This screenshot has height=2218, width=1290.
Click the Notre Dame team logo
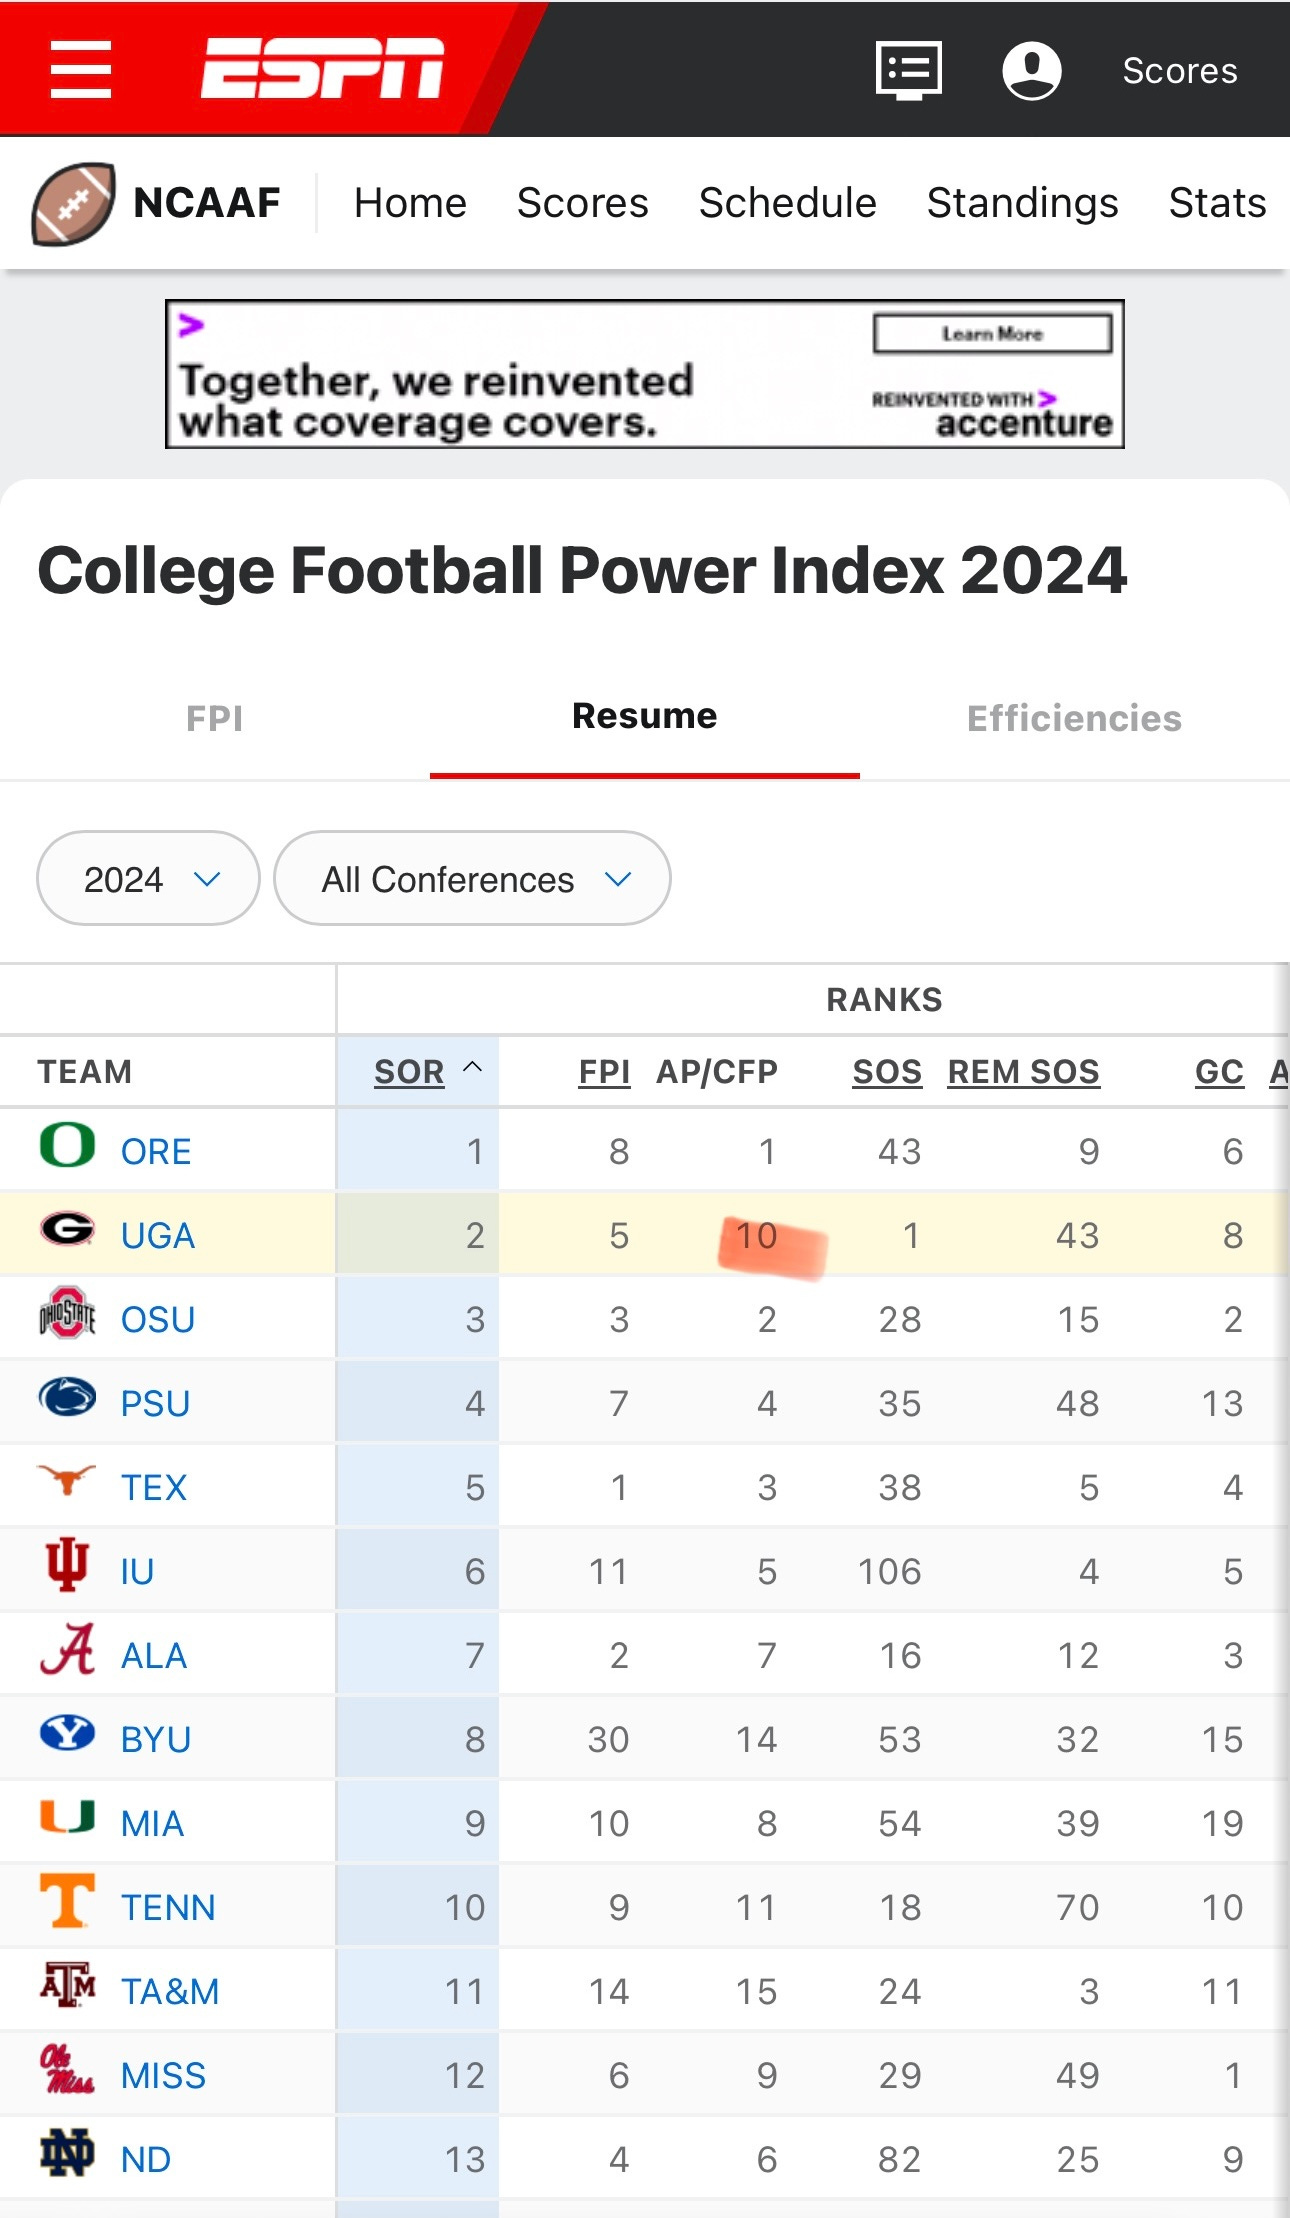click(x=67, y=2153)
